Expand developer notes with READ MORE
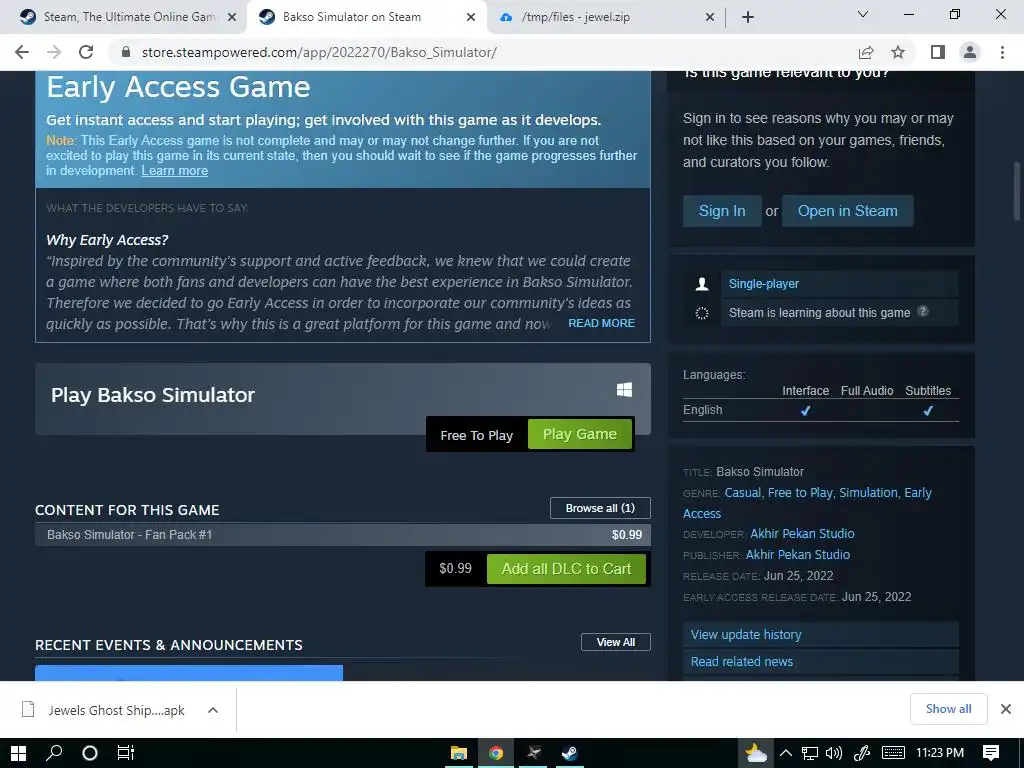The image size is (1024, 768). 601,323
